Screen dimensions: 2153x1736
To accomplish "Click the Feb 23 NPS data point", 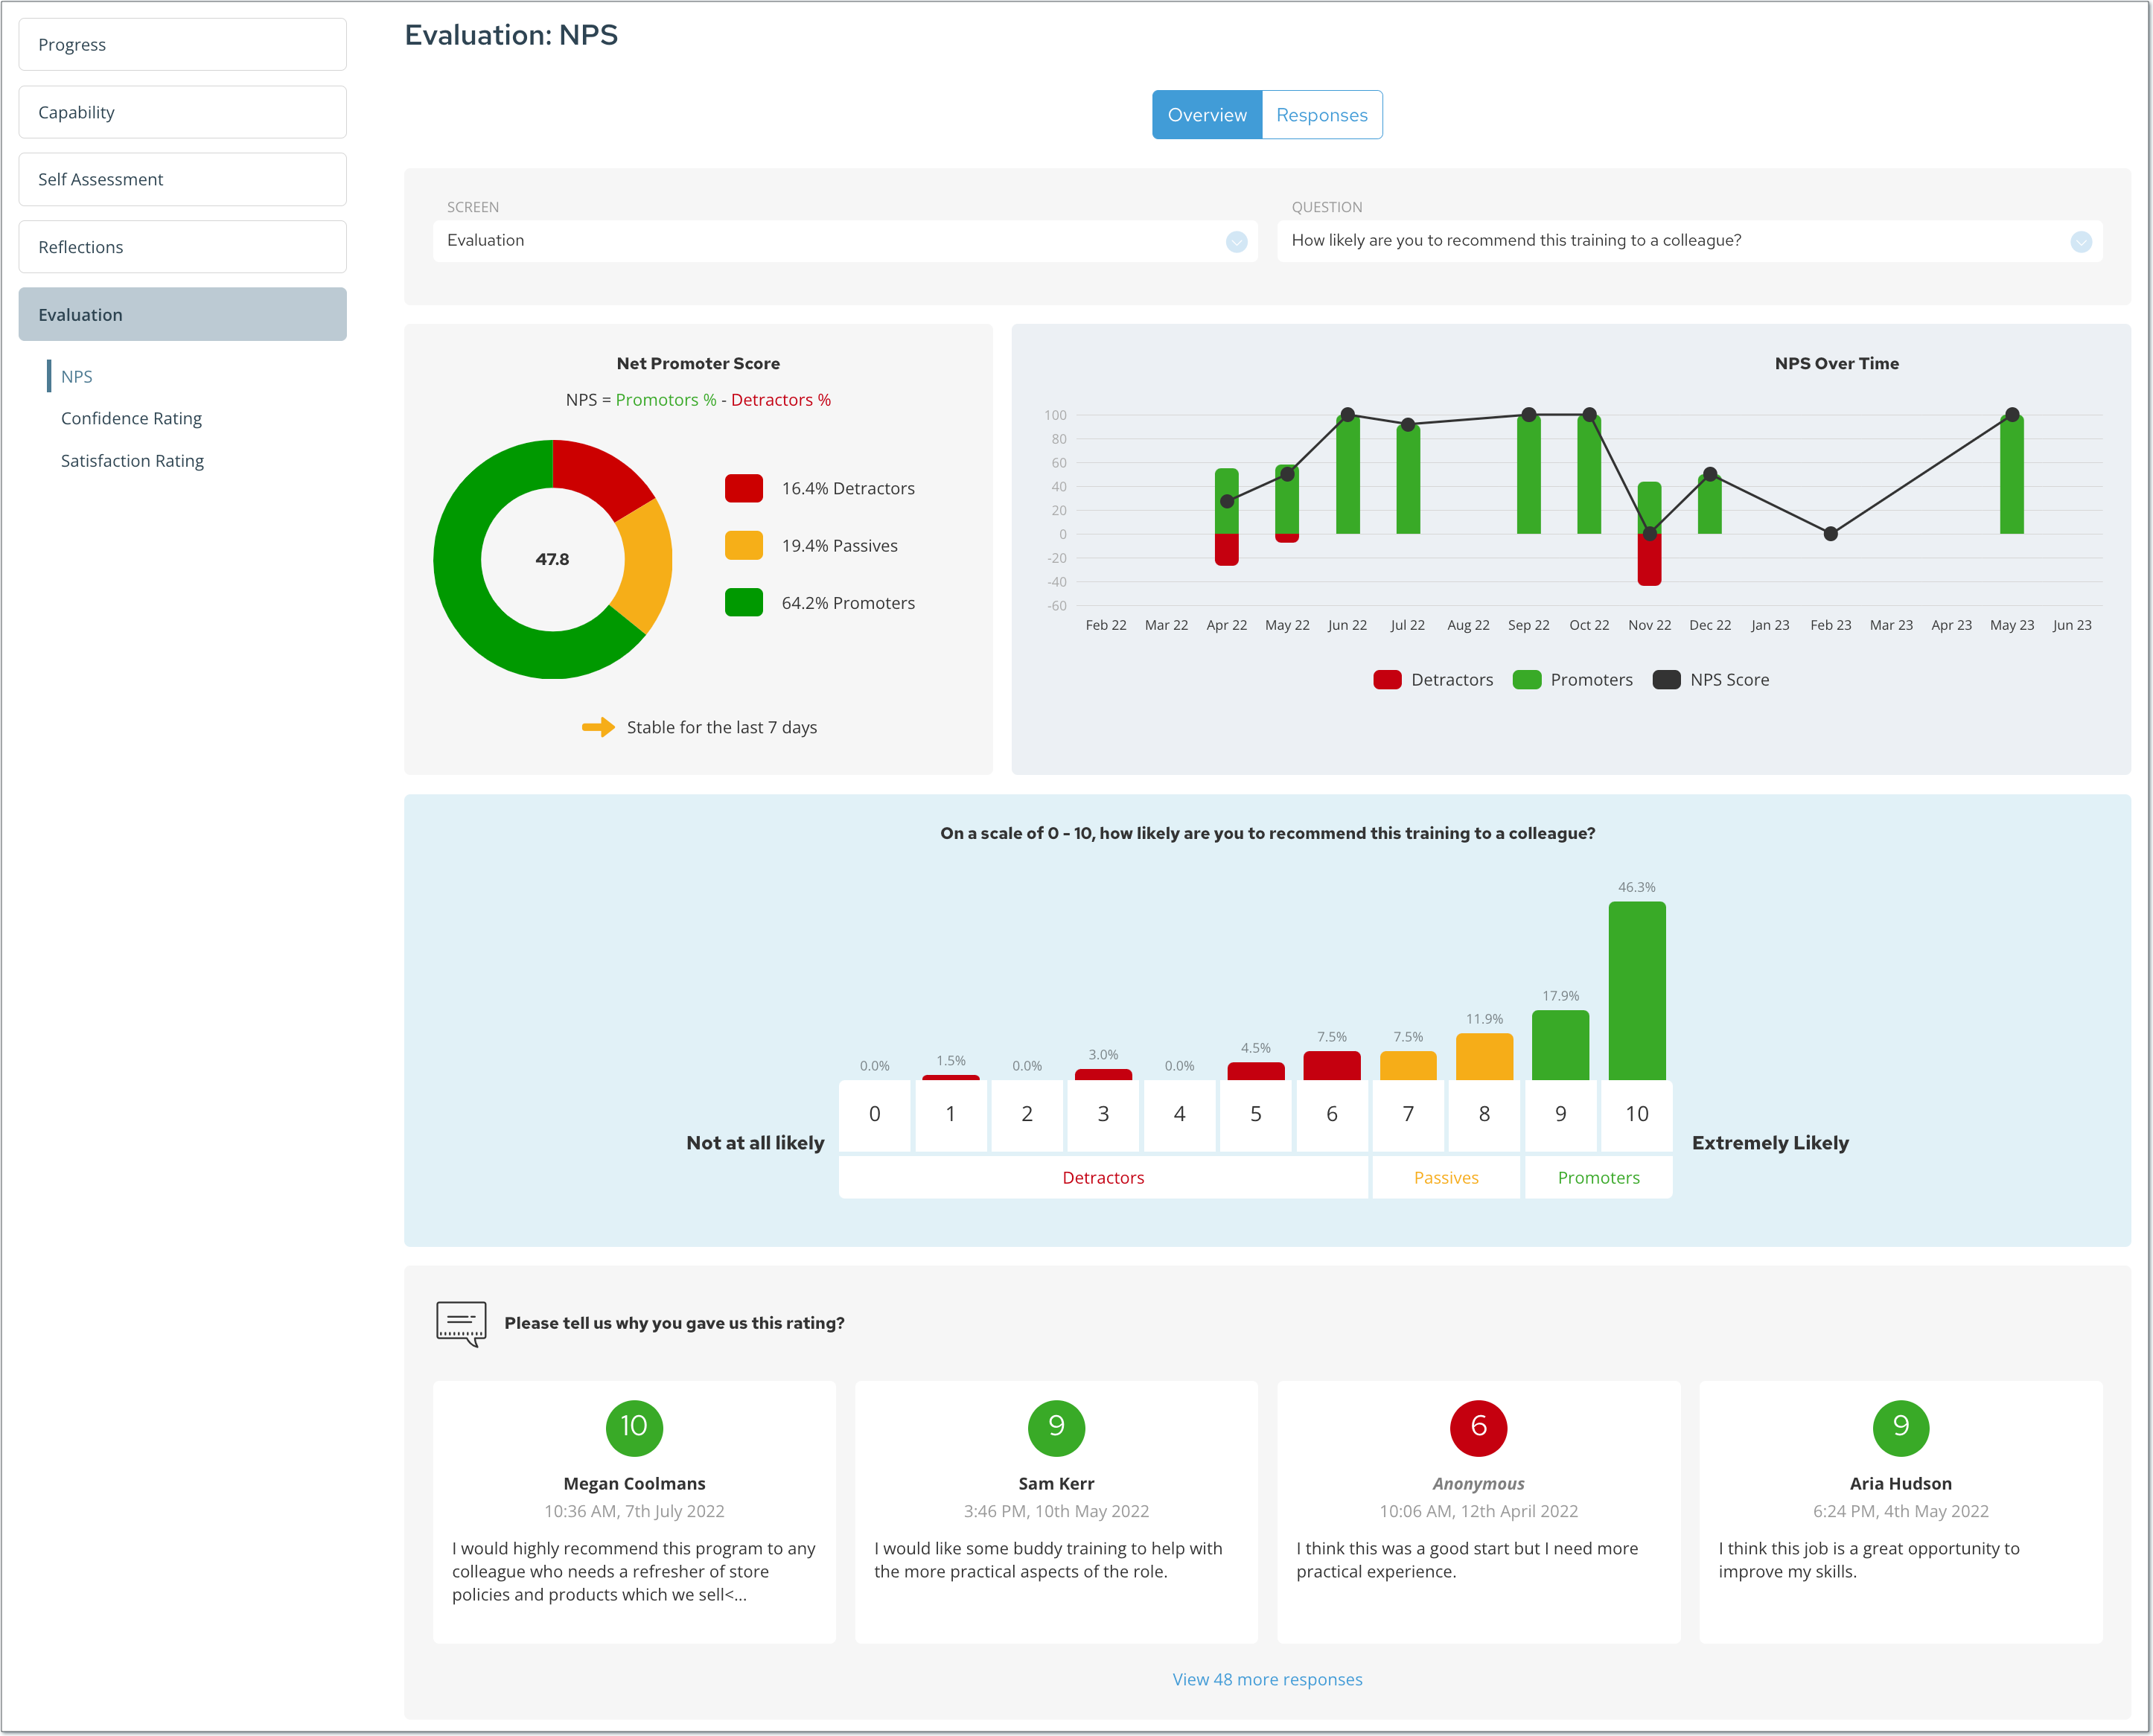I will [1830, 534].
